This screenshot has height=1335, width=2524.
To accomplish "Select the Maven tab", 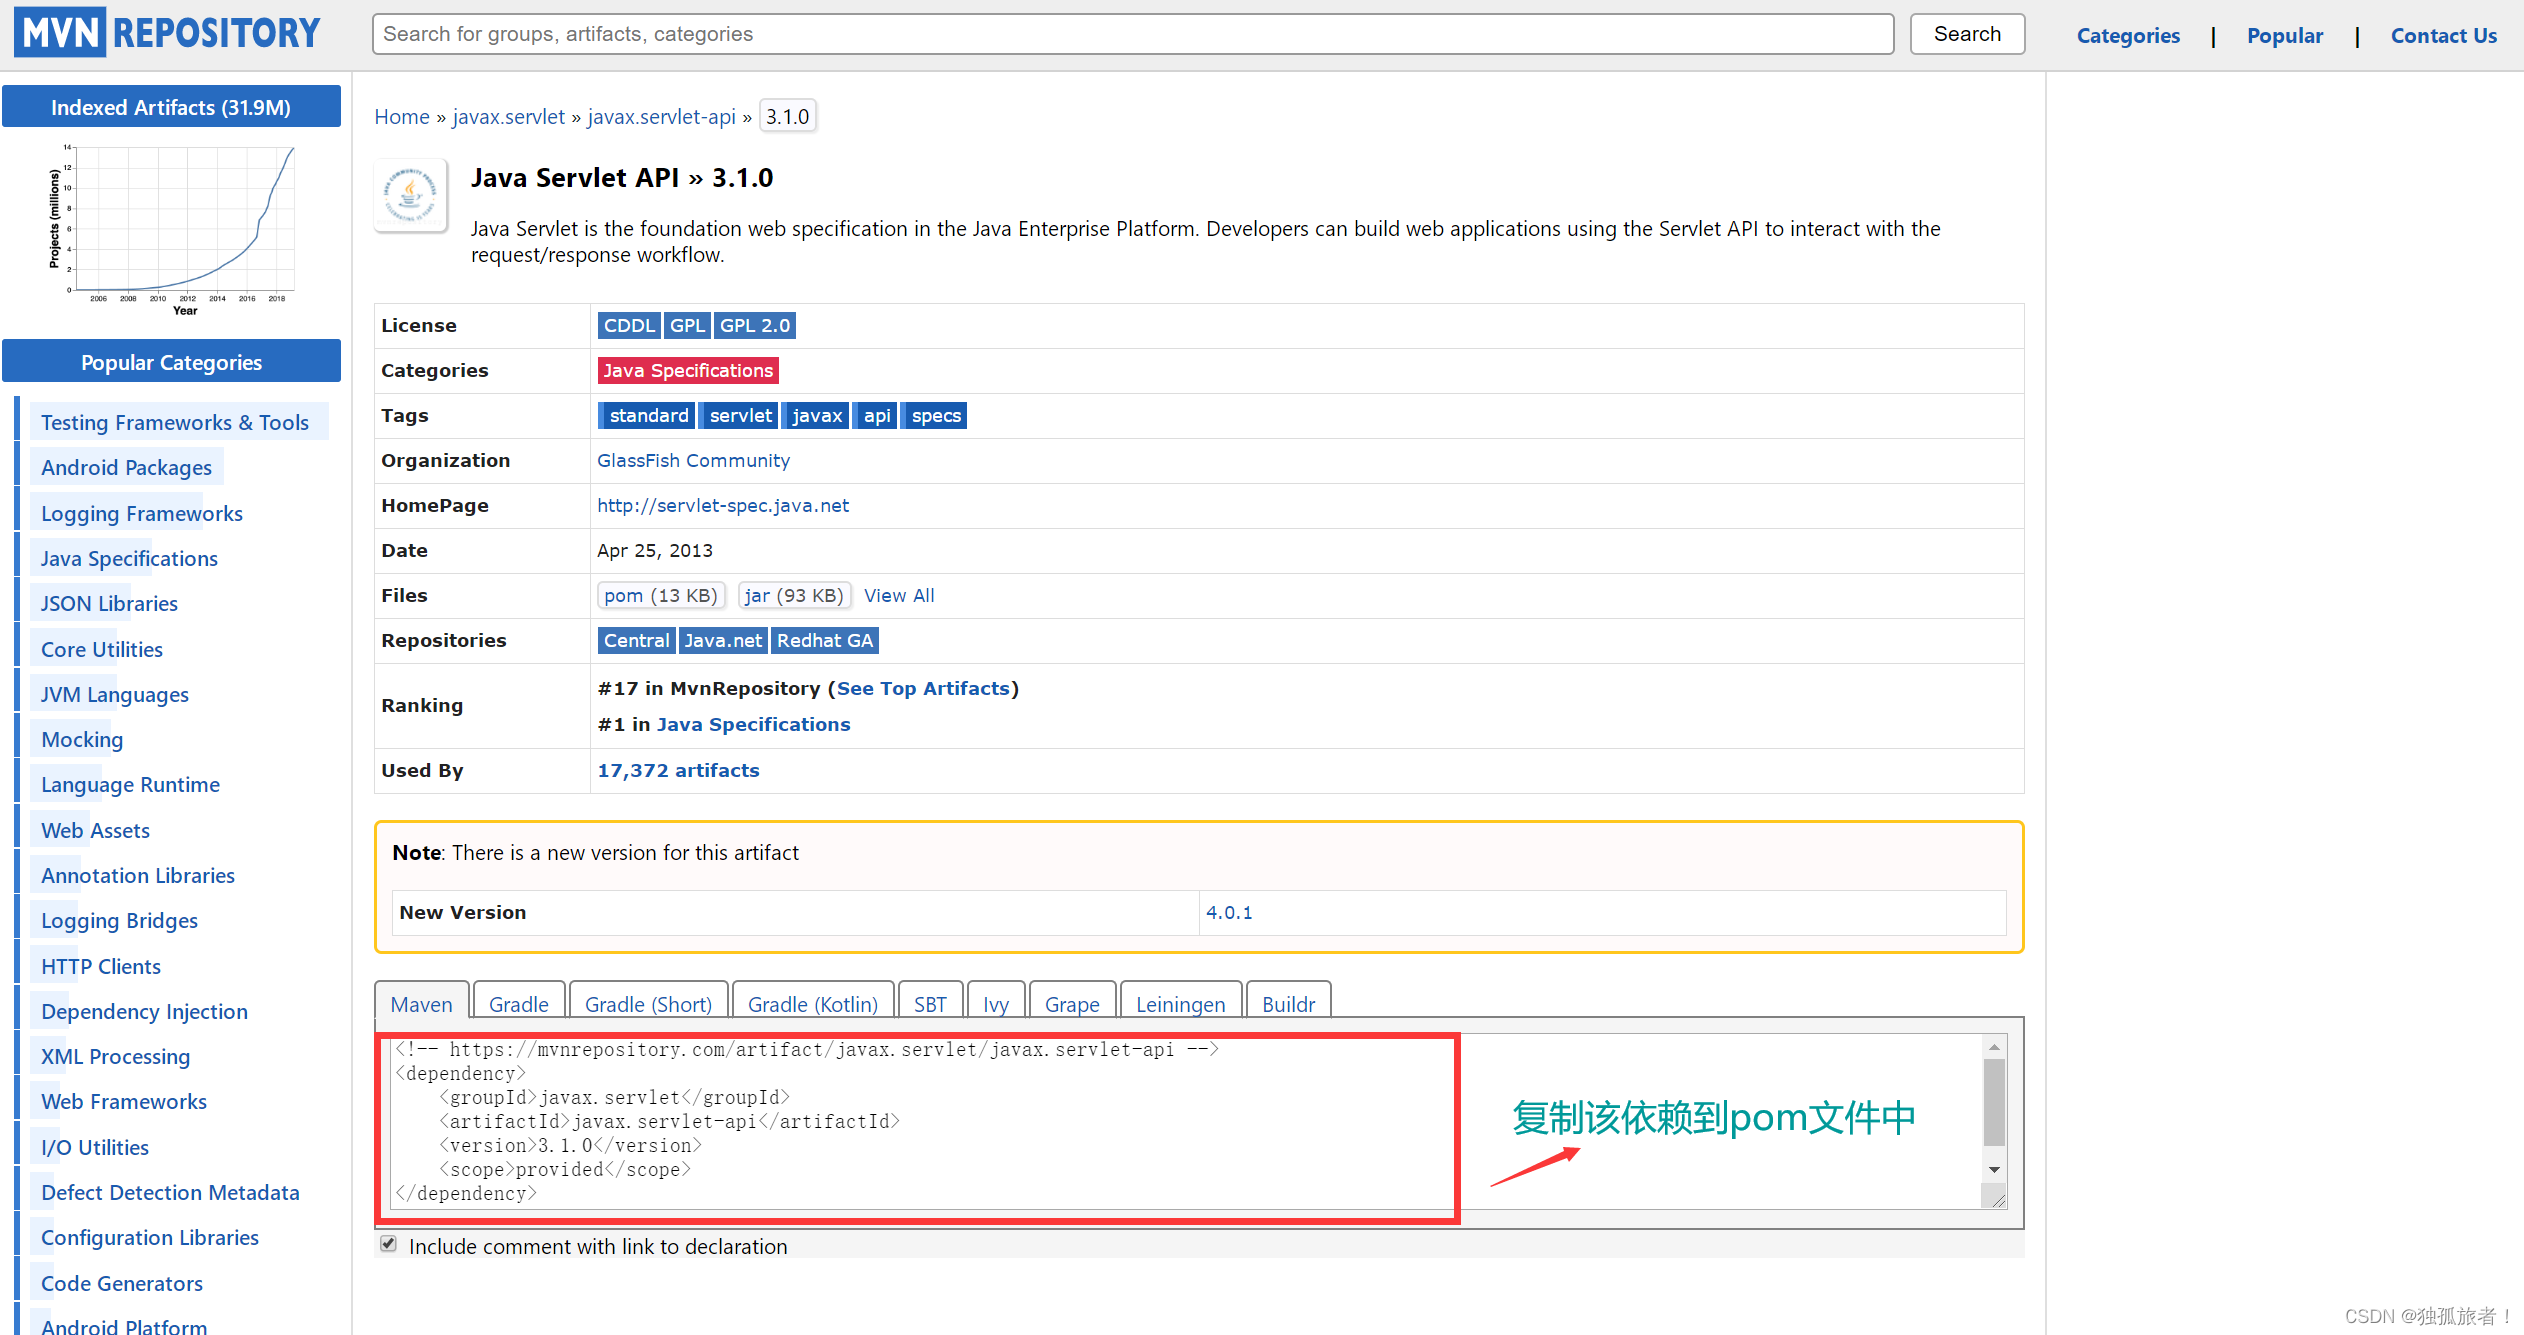I will point(421,1003).
